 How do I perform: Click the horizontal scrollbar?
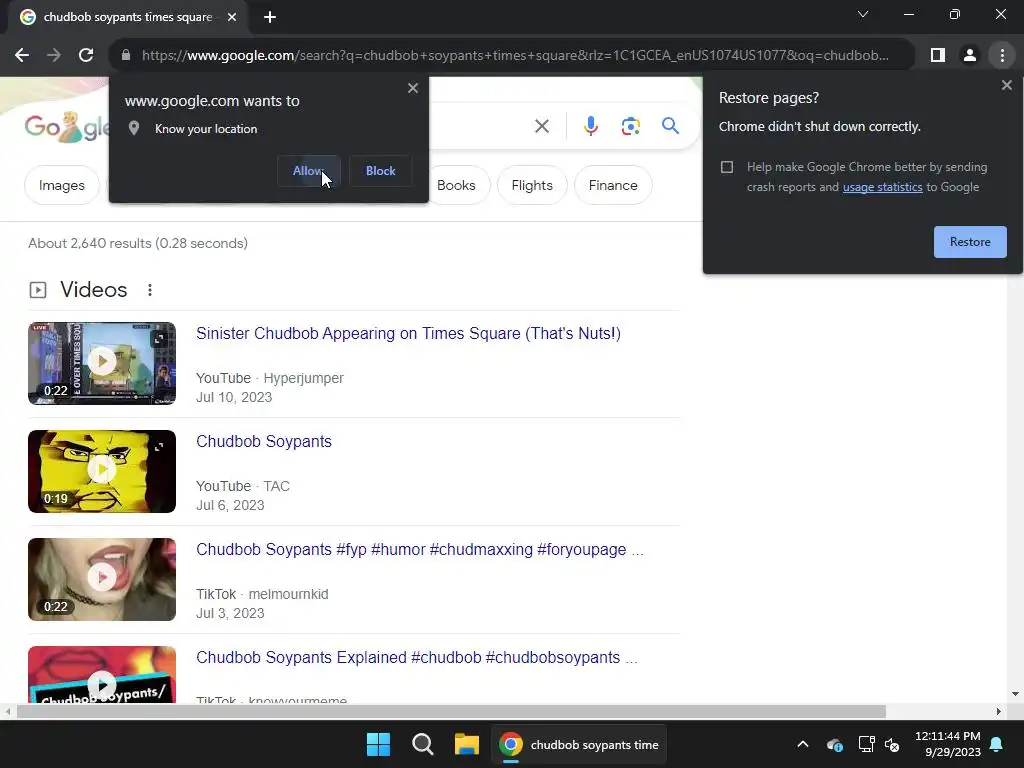pyautogui.click(x=451, y=712)
